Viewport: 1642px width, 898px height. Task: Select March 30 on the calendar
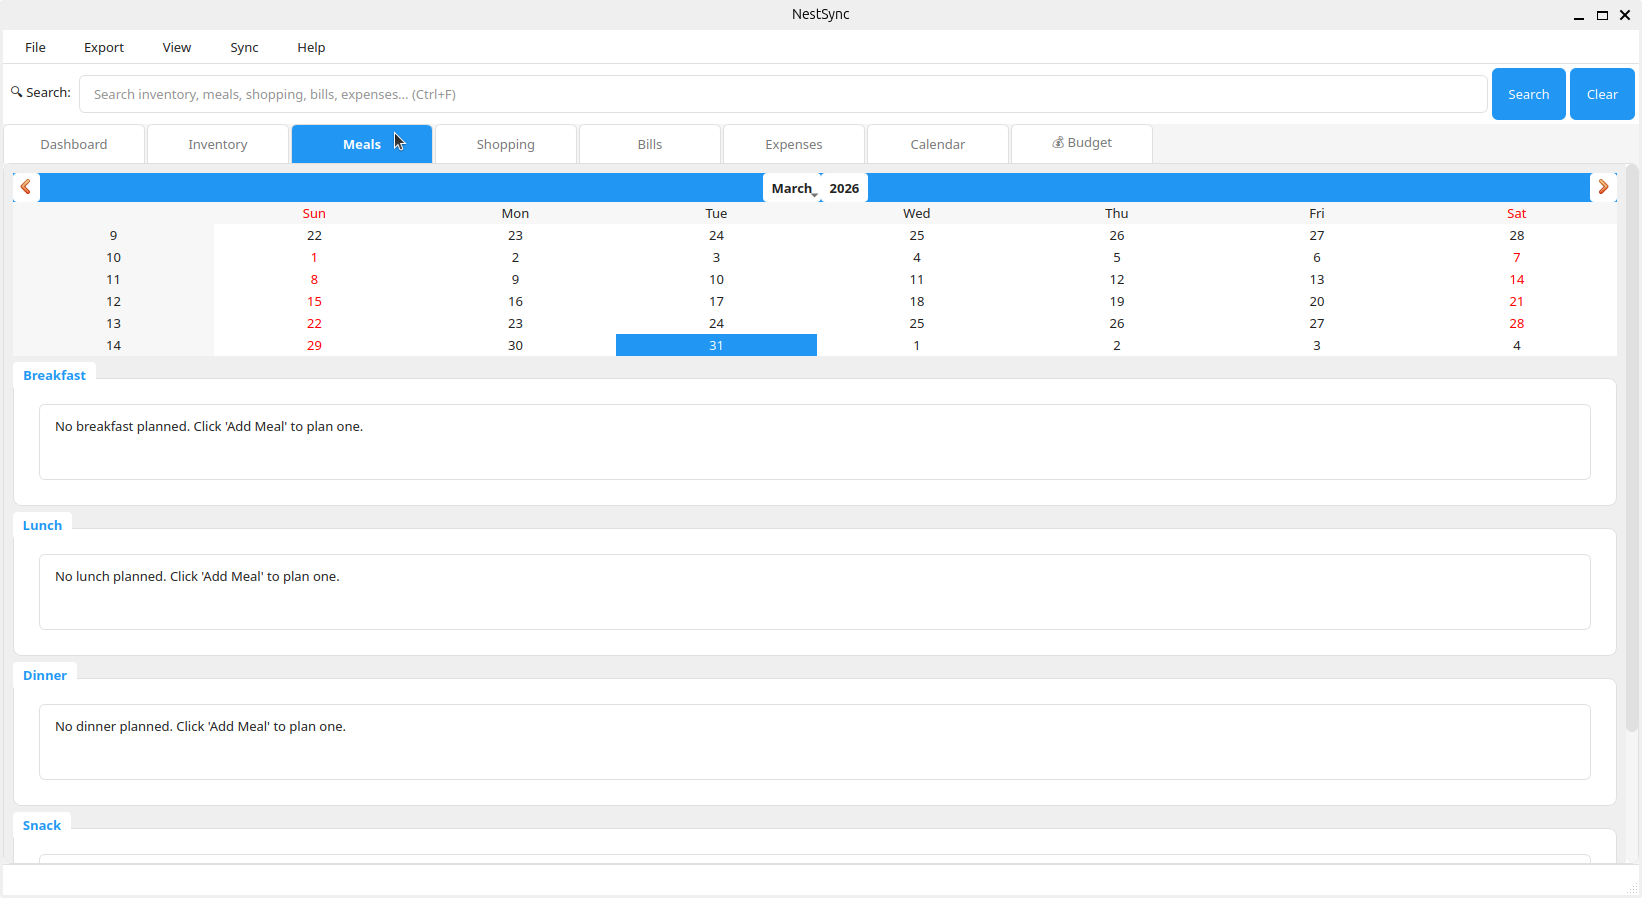tap(515, 345)
